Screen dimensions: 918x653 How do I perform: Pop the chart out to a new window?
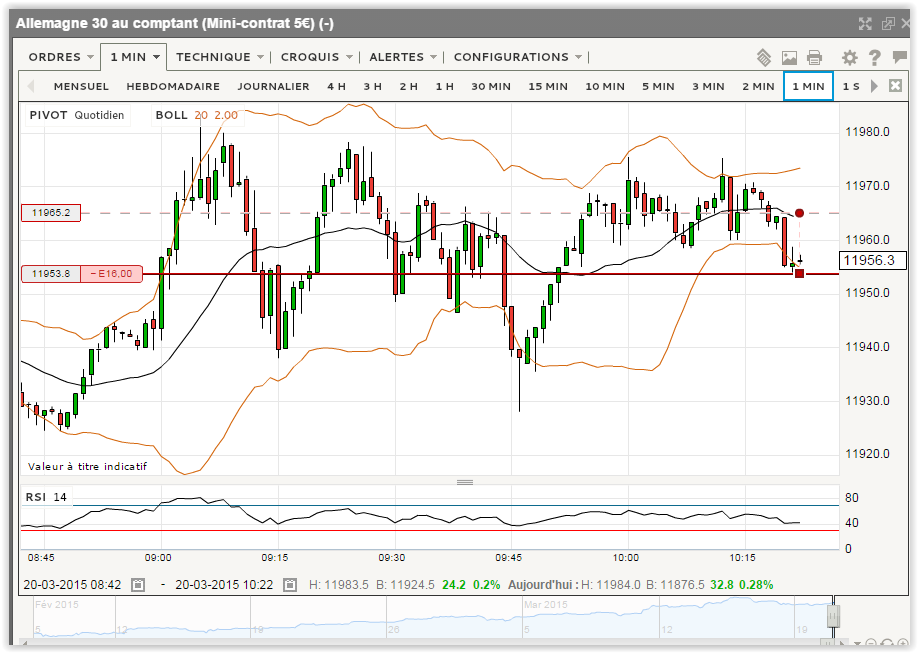point(888,23)
